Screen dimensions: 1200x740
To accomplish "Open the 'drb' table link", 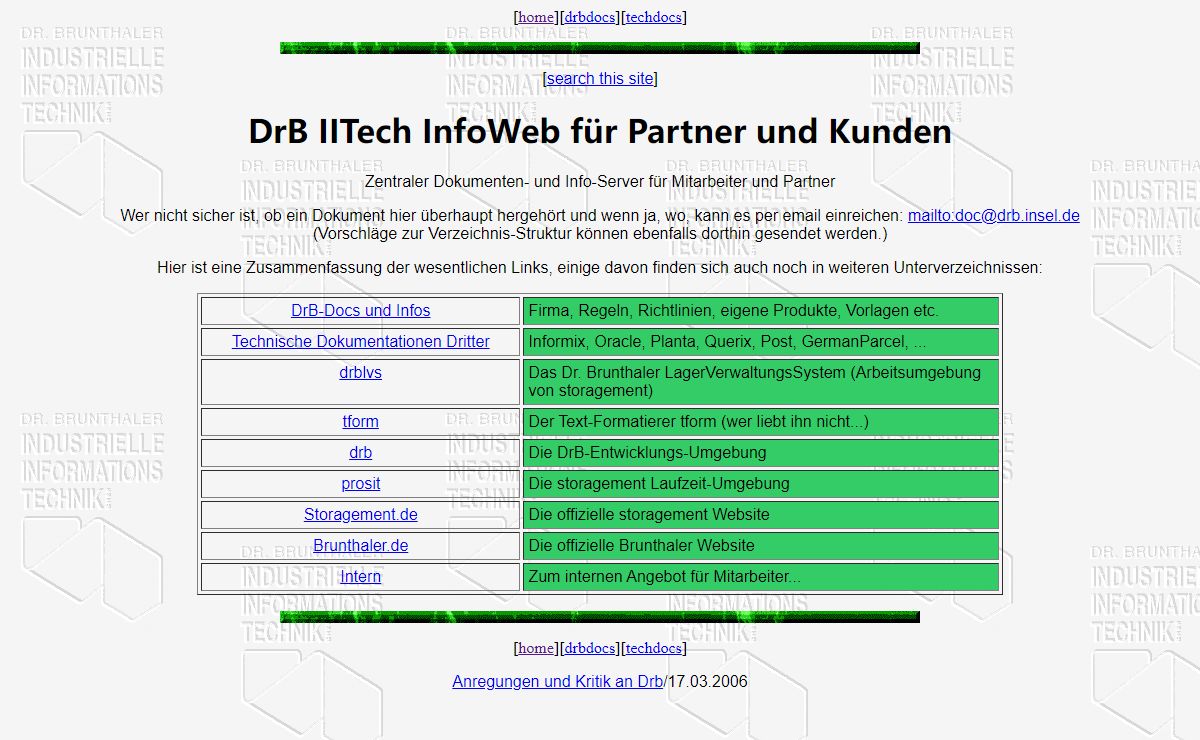I will tap(361, 453).
